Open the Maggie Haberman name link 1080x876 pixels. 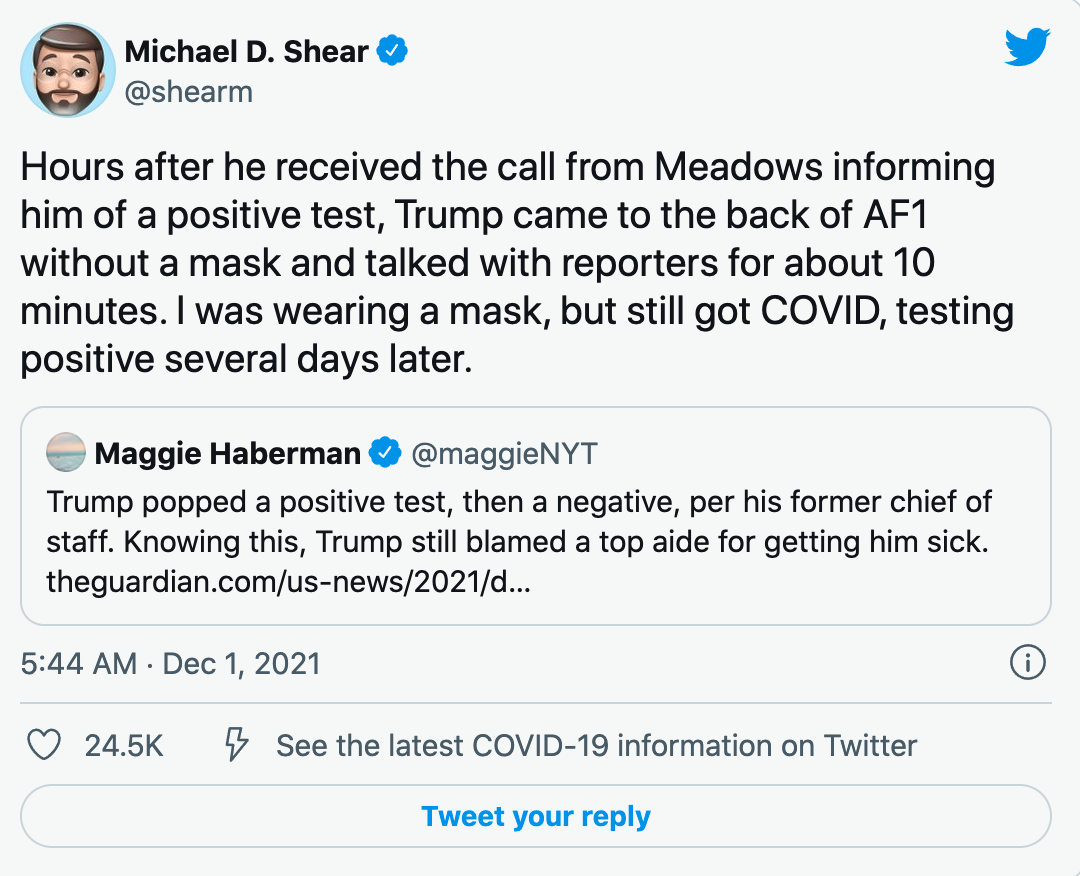(x=227, y=454)
